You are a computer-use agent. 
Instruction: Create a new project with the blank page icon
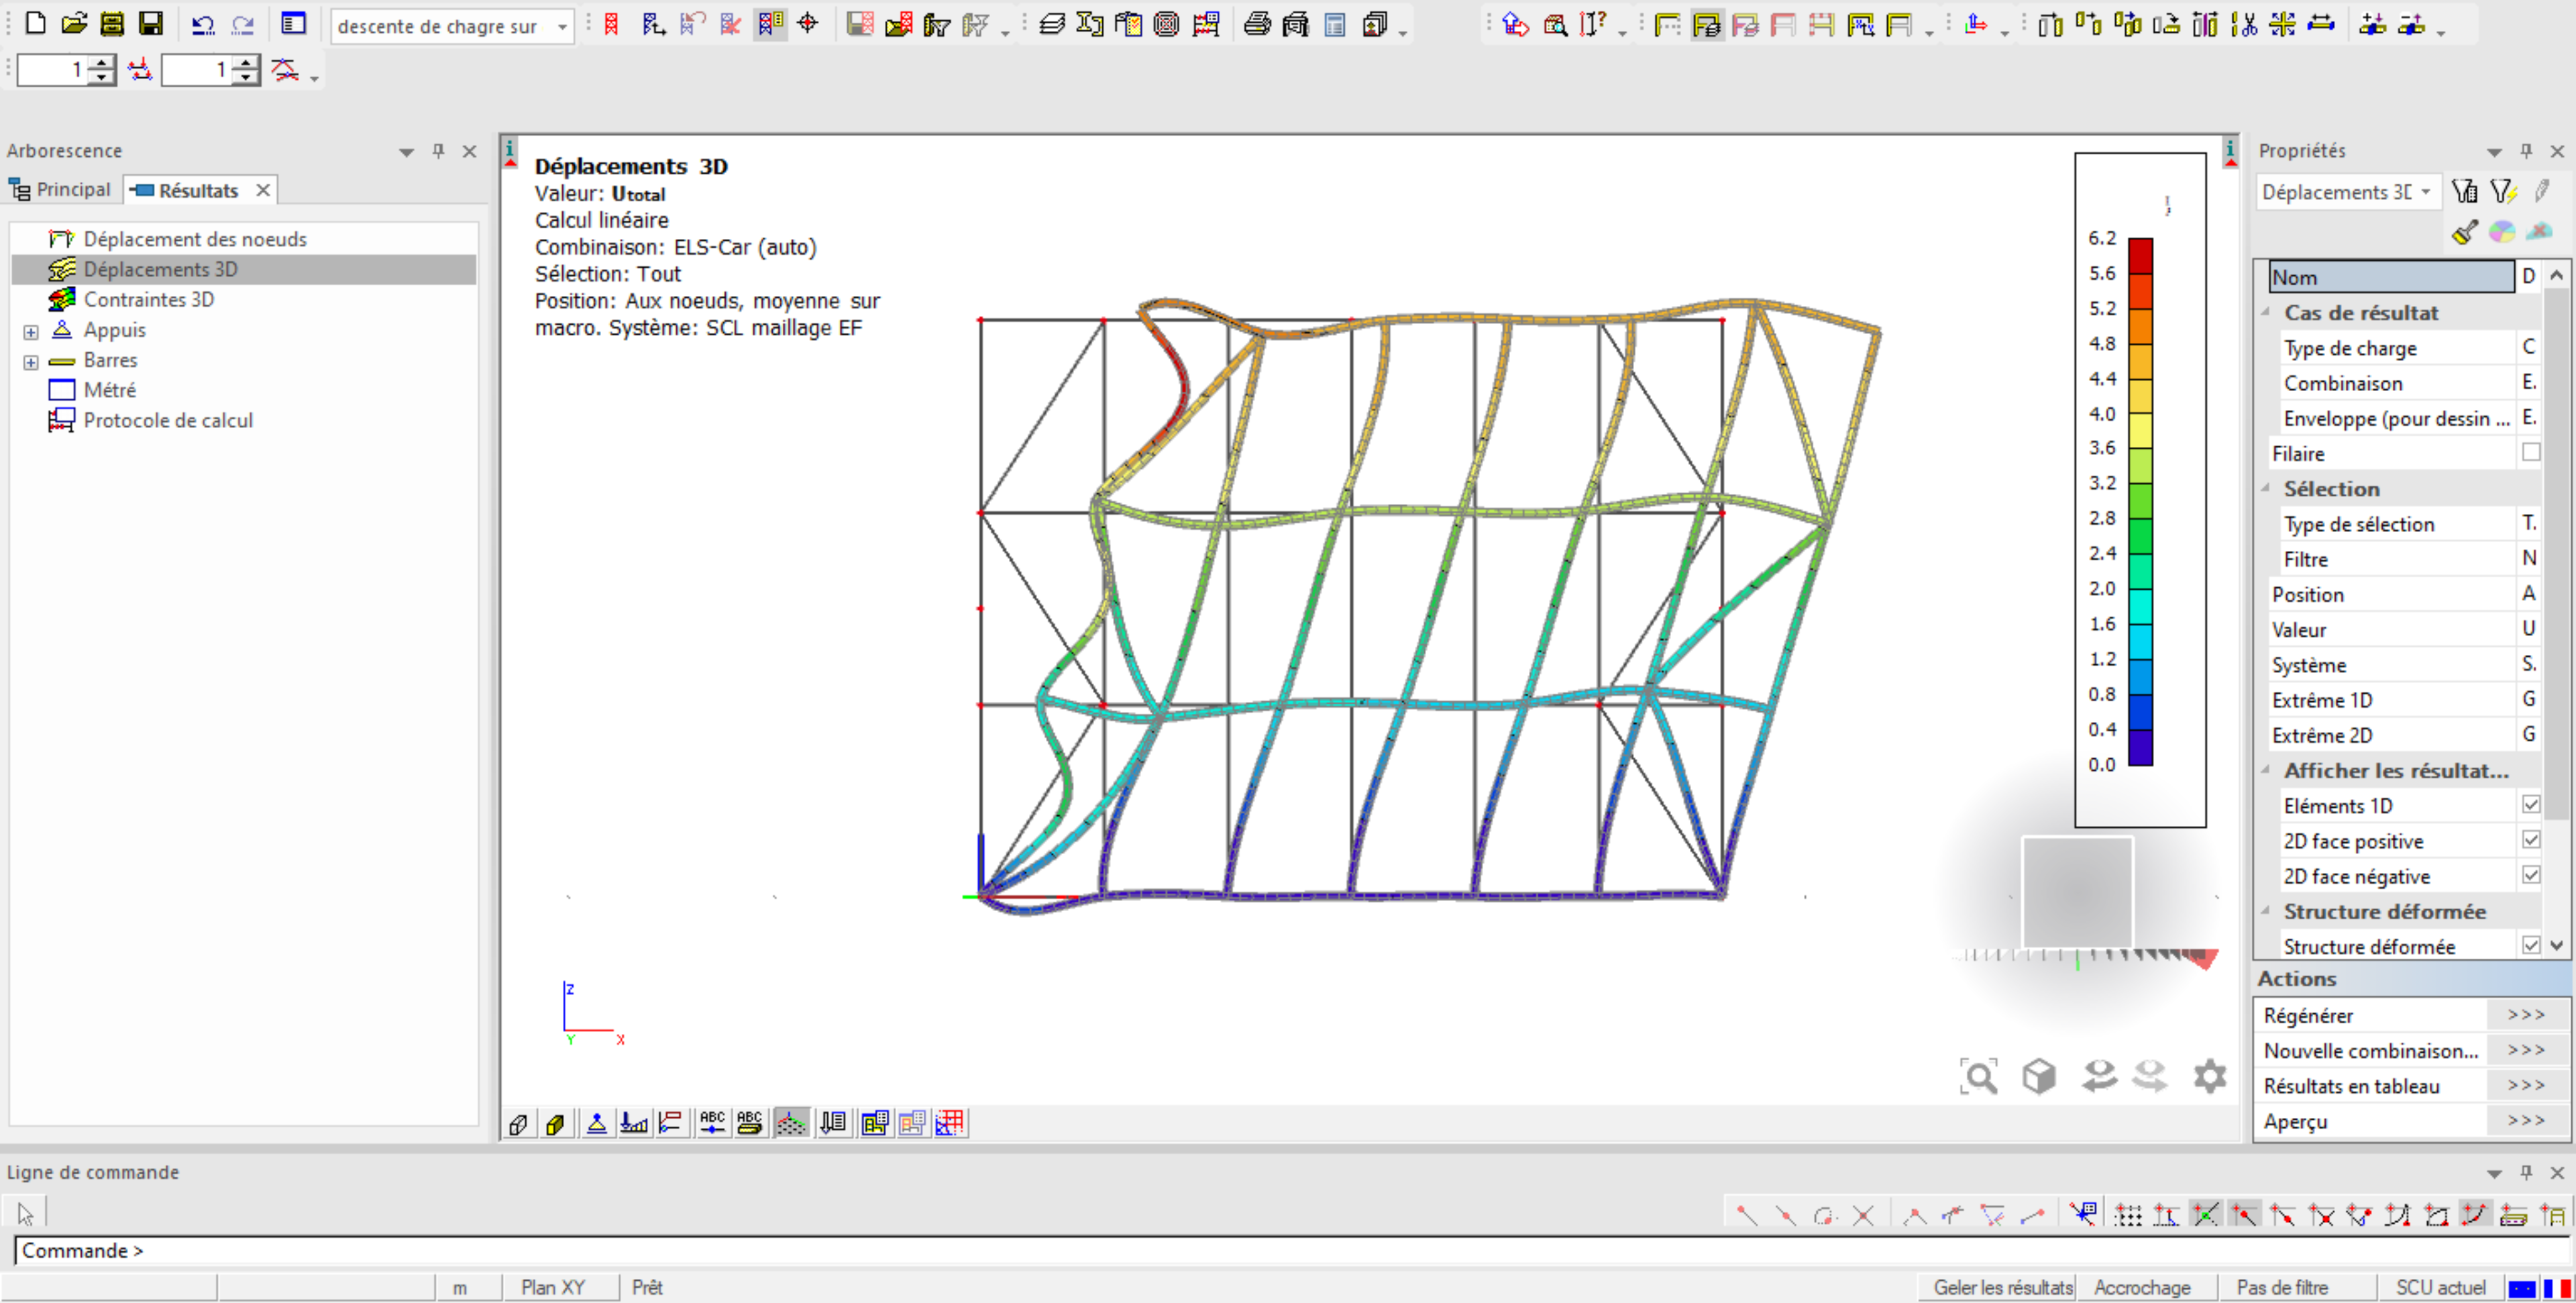click(35, 24)
